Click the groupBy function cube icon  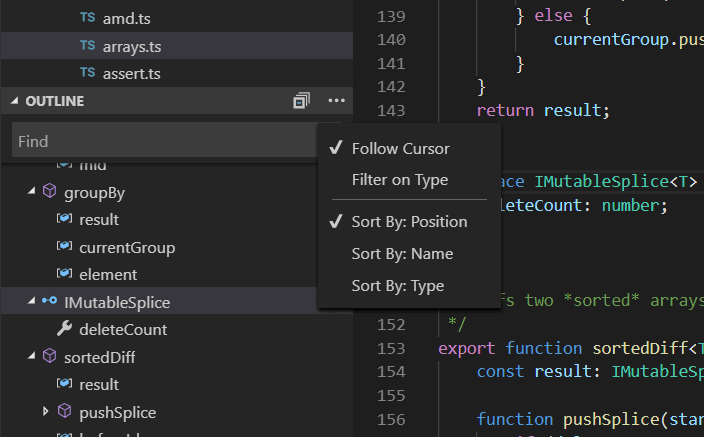[x=49, y=192]
